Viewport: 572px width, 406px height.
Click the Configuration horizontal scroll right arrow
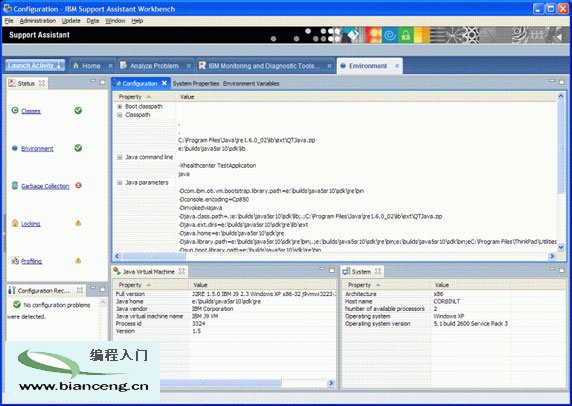coord(552,256)
